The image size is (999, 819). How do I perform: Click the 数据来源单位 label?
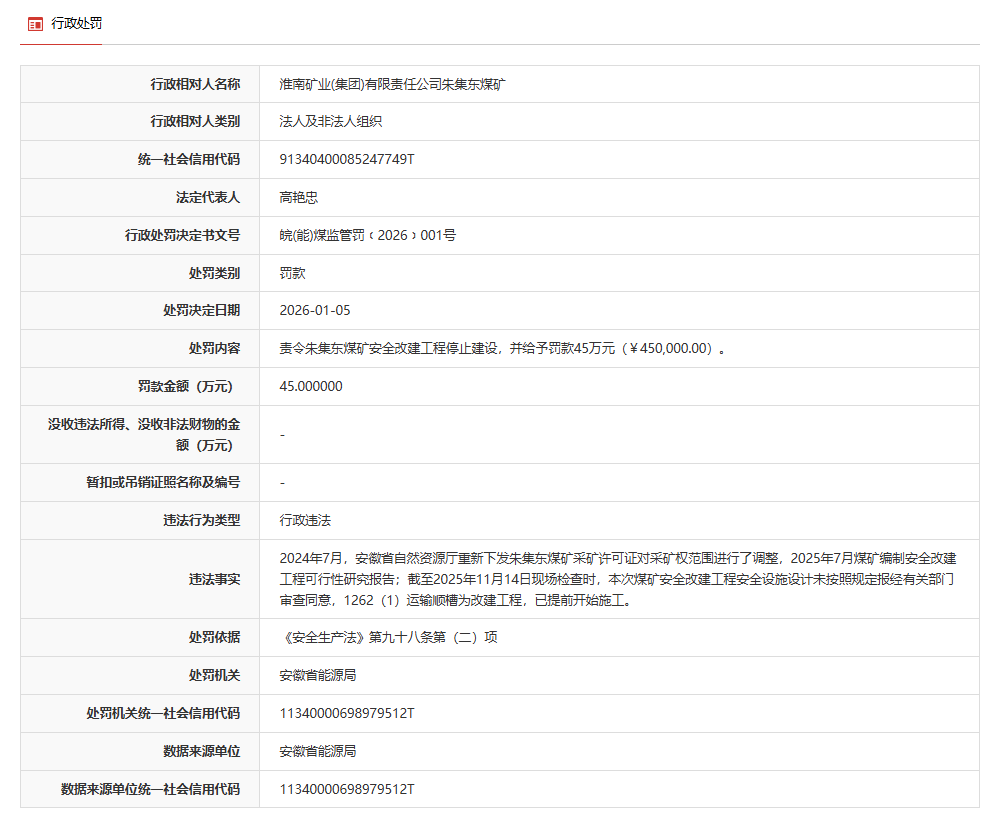(201, 751)
